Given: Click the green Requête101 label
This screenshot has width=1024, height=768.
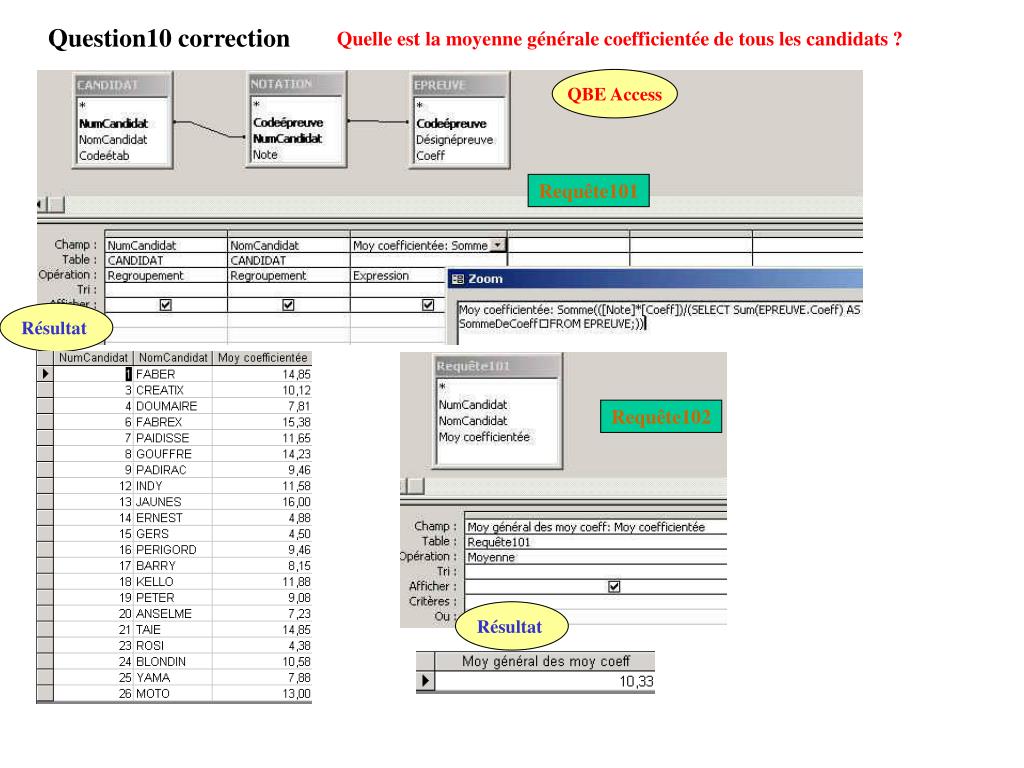Looking at the screenshot, I should (x=588, y=191).
